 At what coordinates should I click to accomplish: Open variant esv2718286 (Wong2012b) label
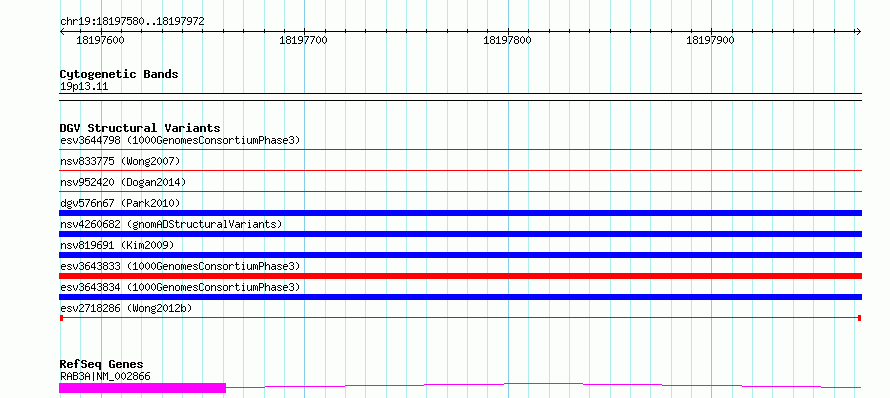126,308
